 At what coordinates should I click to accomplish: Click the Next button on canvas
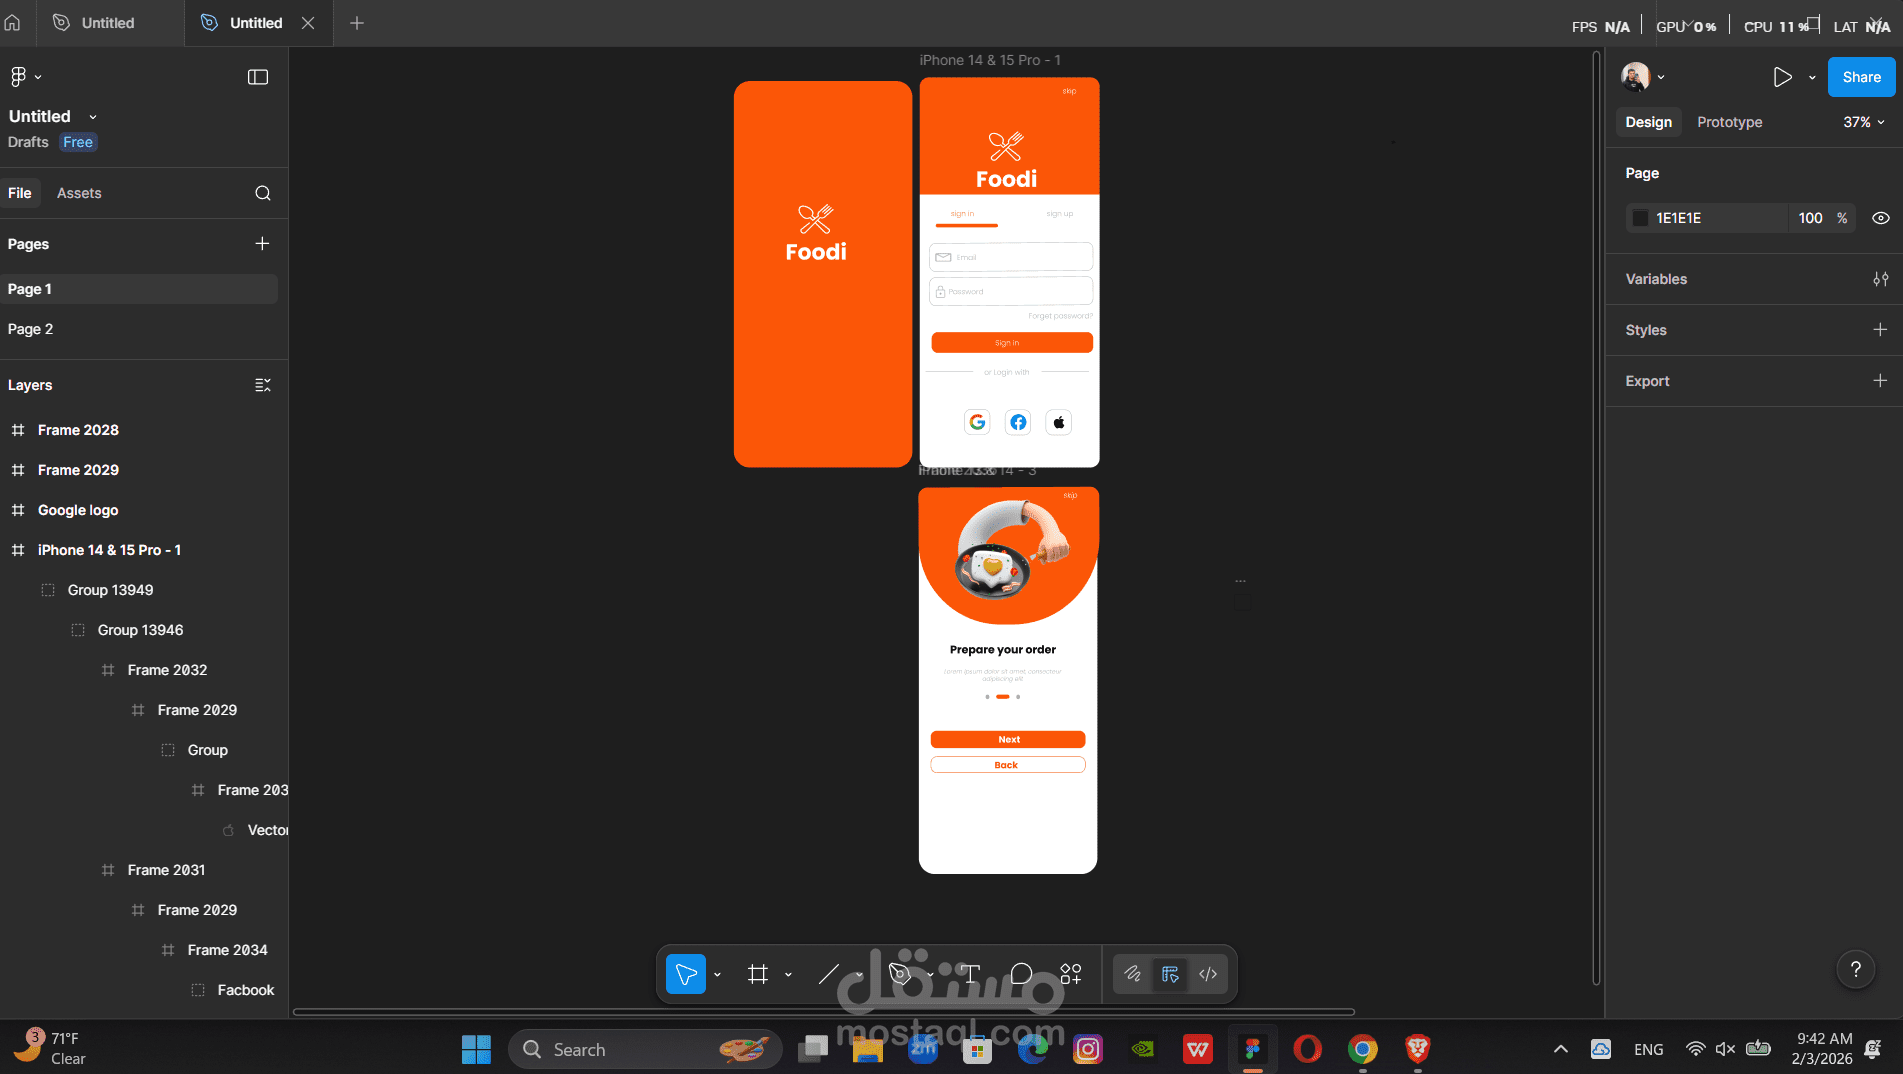point(1007,739)
